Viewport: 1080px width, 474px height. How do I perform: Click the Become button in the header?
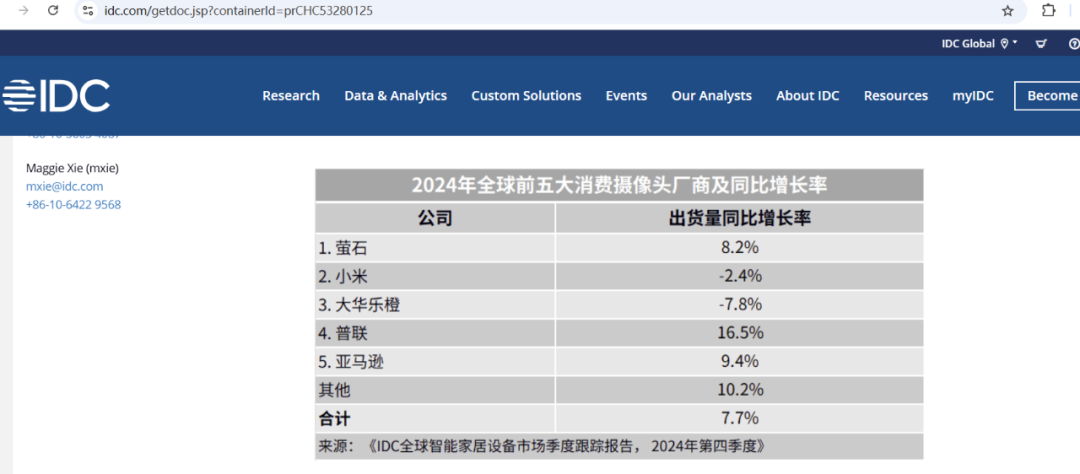point(1047,96)
